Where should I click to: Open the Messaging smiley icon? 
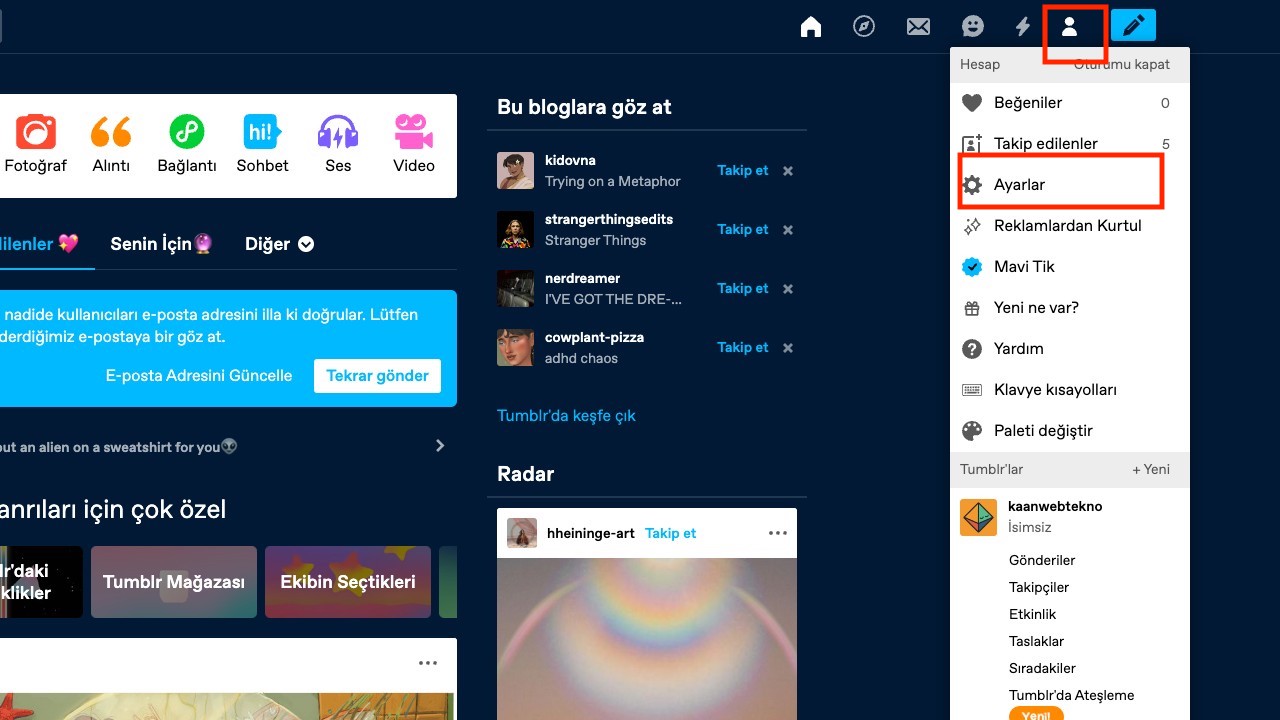point(972,27)
